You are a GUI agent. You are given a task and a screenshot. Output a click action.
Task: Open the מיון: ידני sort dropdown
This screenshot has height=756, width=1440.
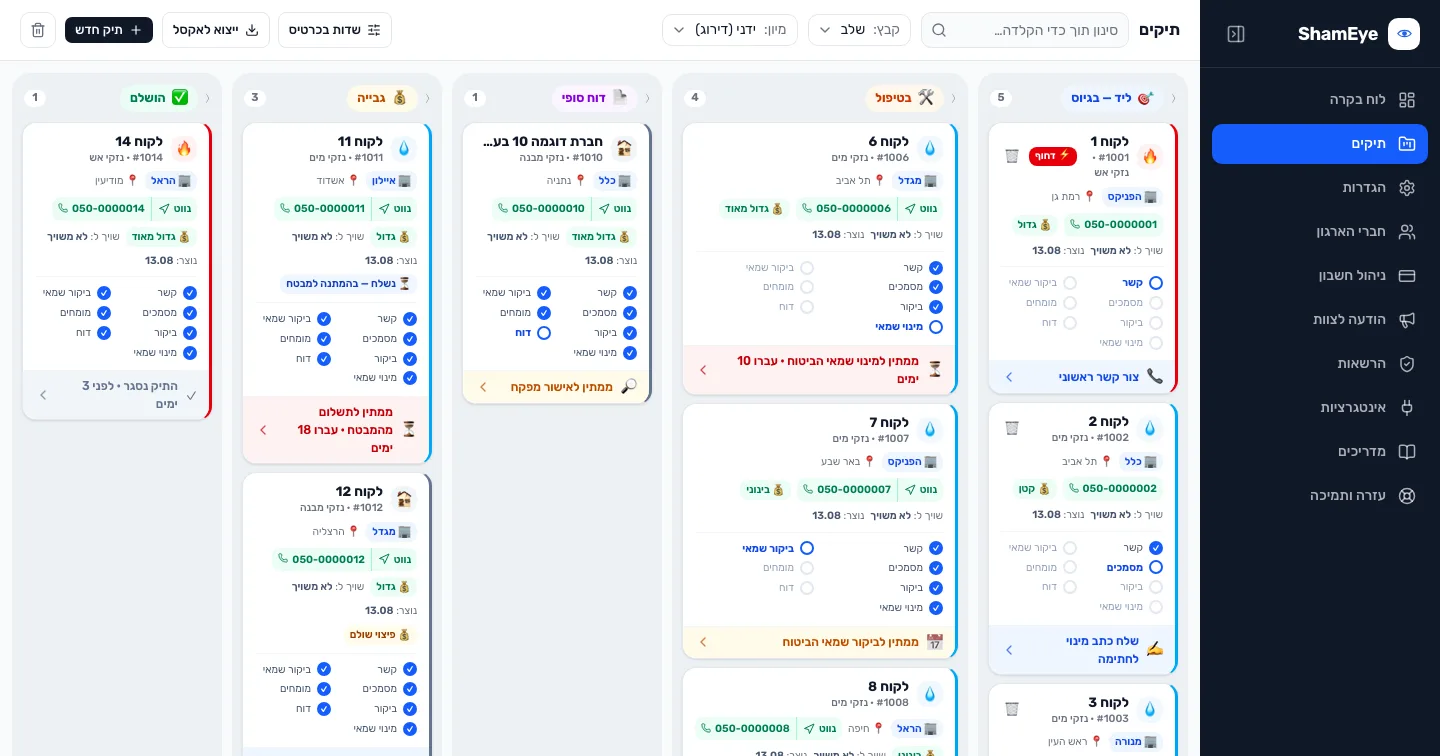tap(729, 30)
